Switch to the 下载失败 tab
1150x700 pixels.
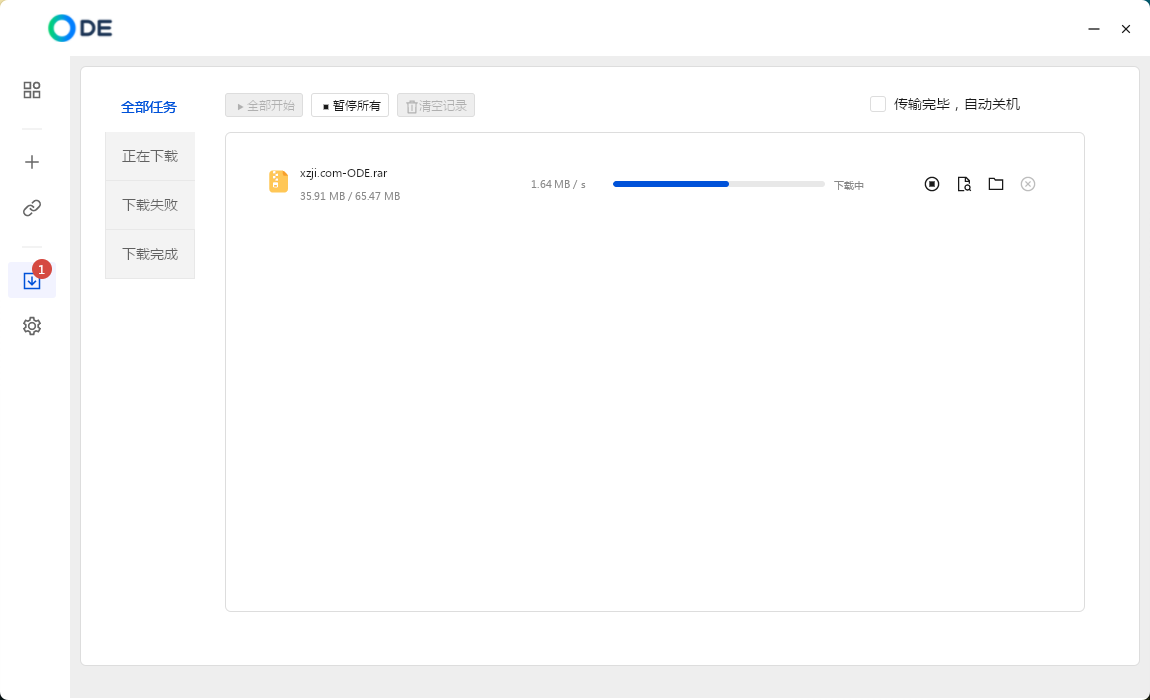pos(150,205)
